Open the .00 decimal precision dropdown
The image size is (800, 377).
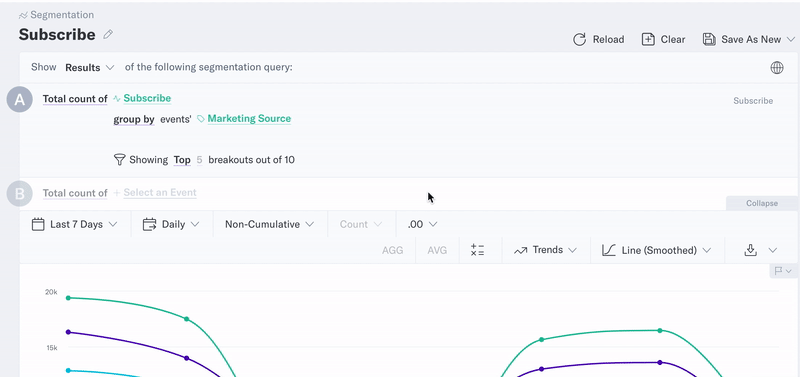tap(422, 224)
